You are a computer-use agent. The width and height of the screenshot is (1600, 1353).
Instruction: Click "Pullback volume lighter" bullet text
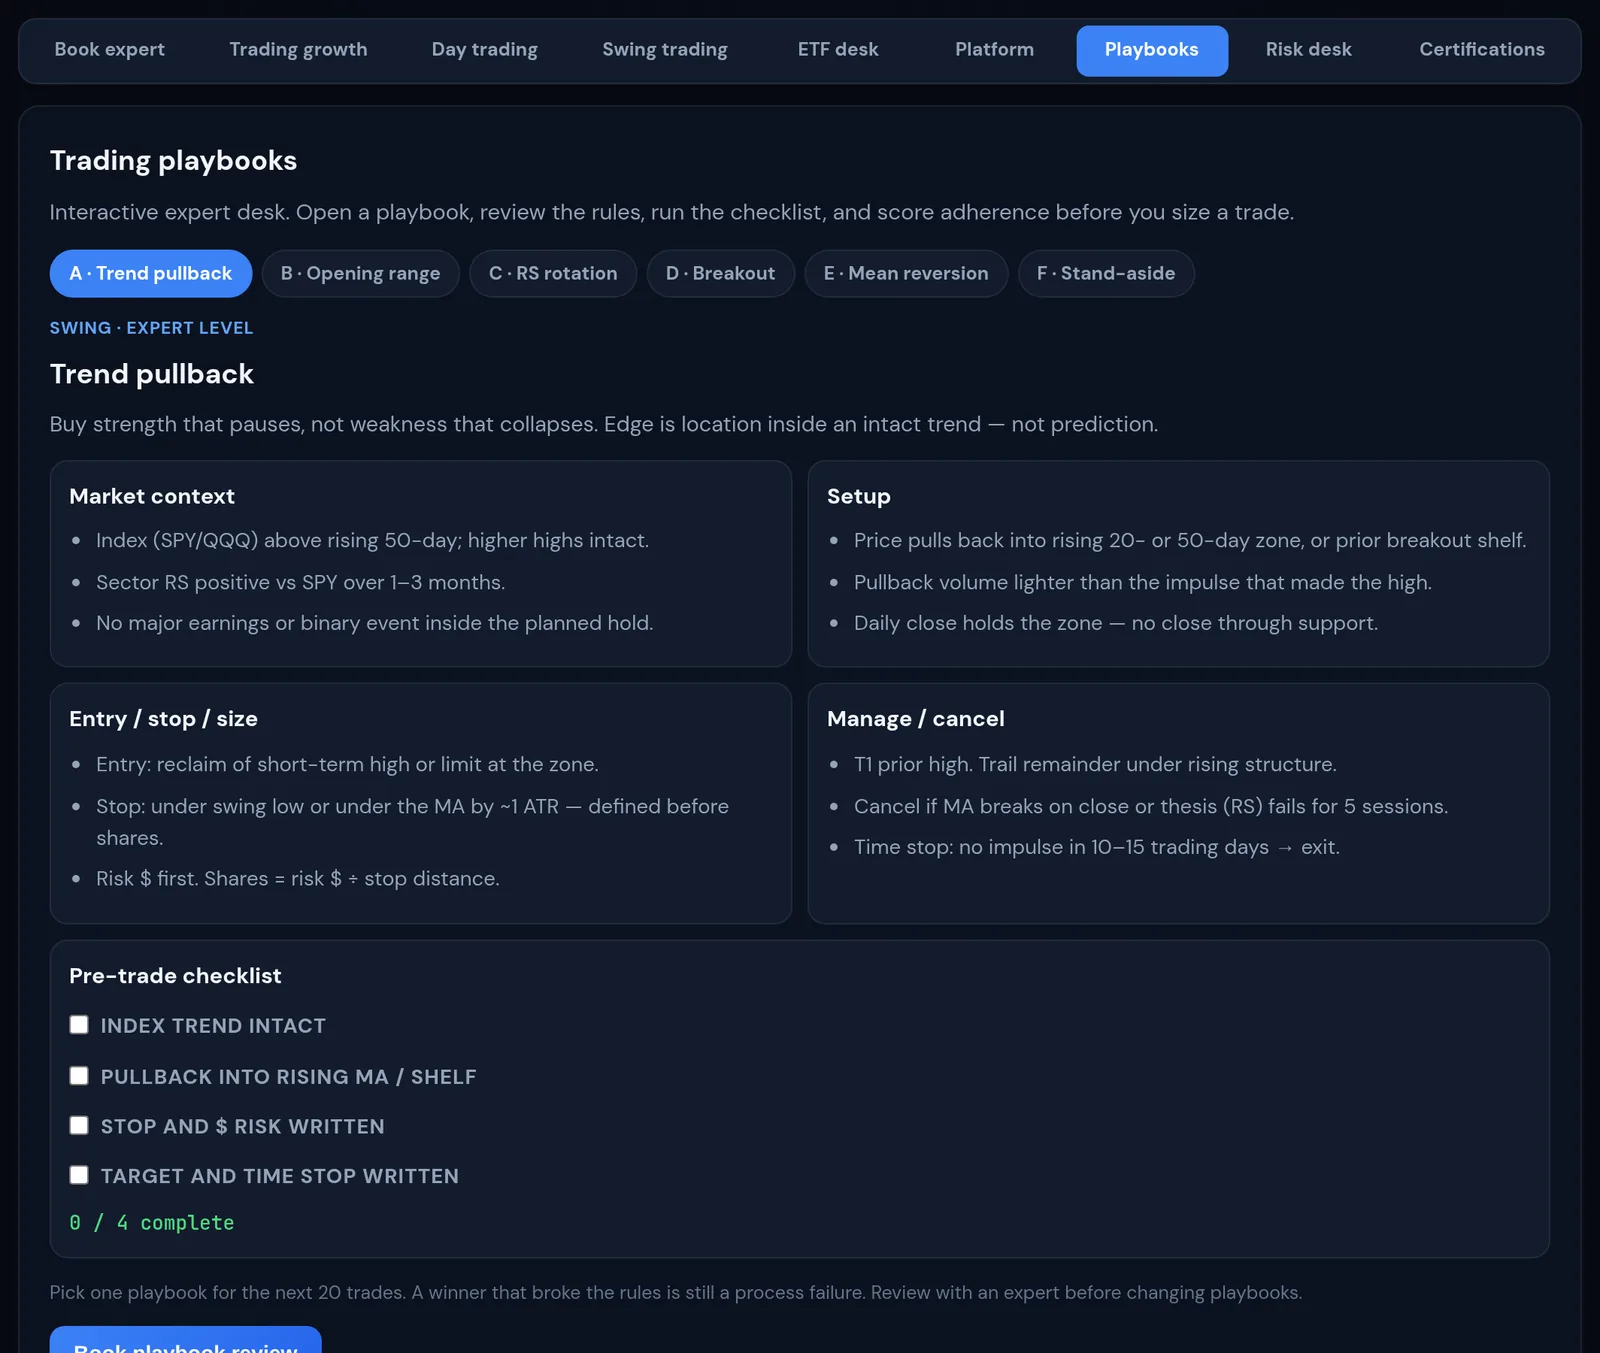(1142, 582)
